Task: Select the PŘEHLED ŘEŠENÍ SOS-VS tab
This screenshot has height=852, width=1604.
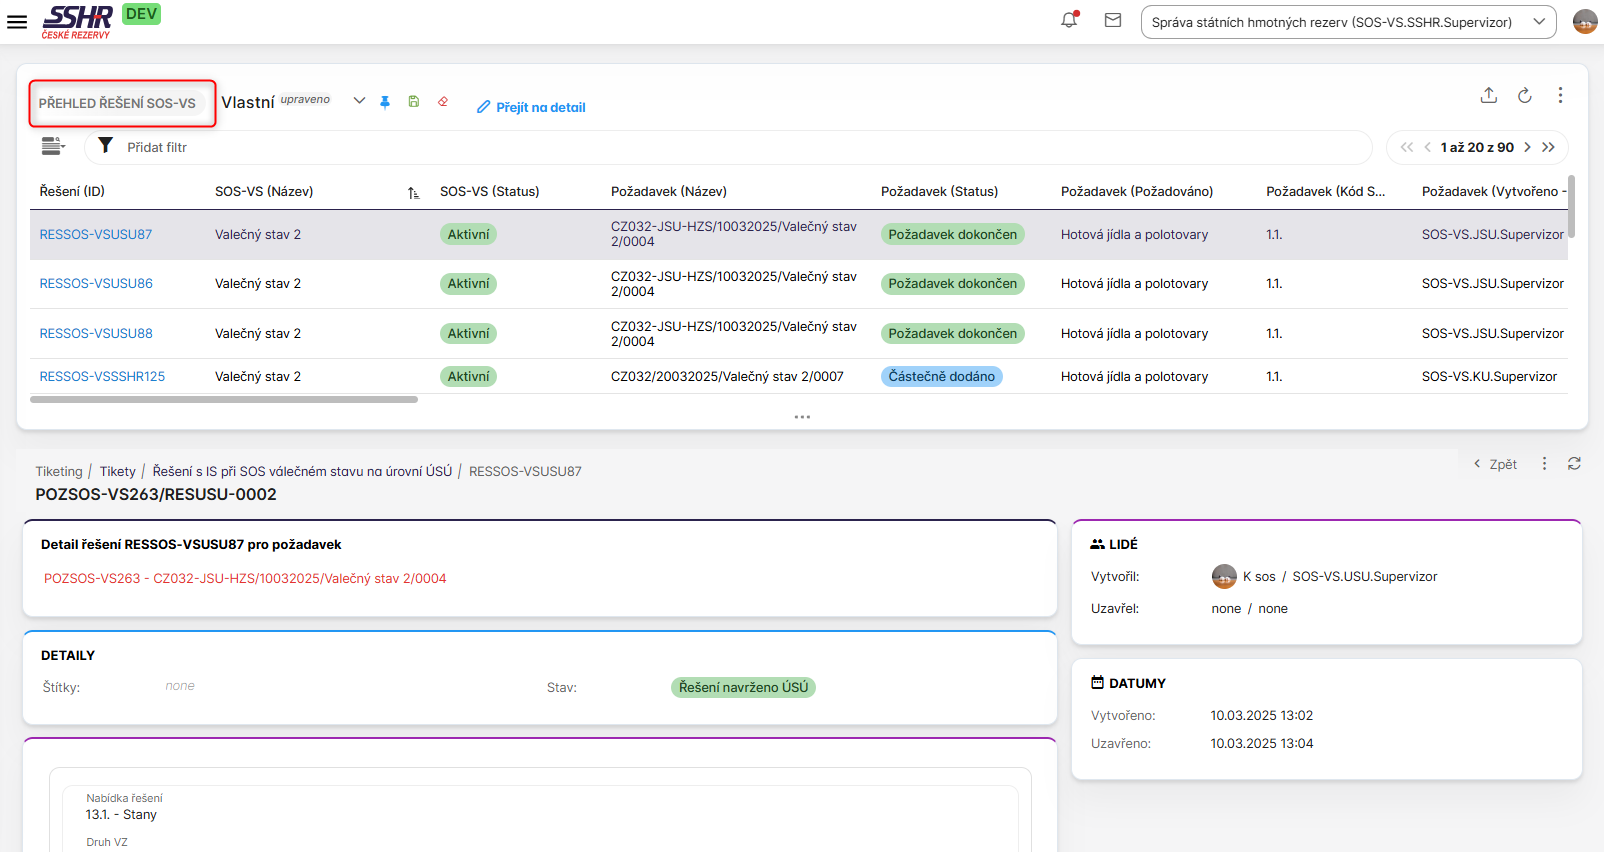Action: click(118, 103)
